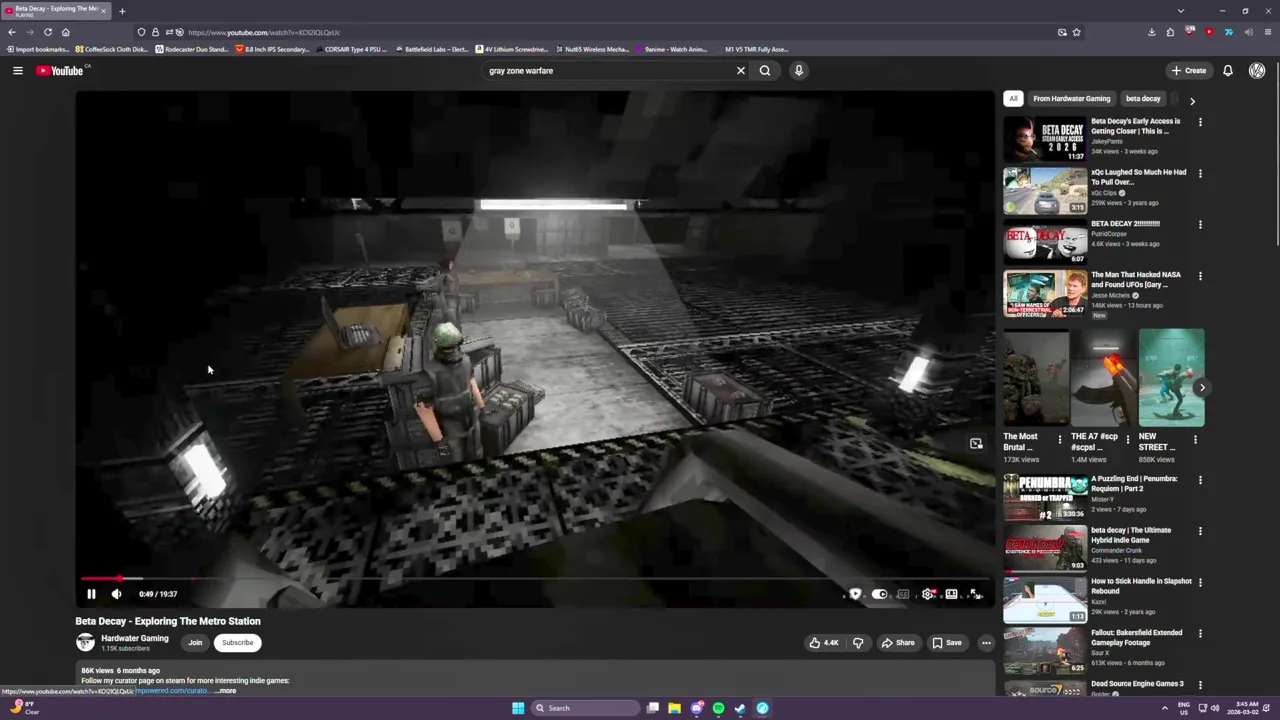Open options for 'BETA DECAY 2' video
This screenshot has width=1280, height=720.
coord(1200,225)
